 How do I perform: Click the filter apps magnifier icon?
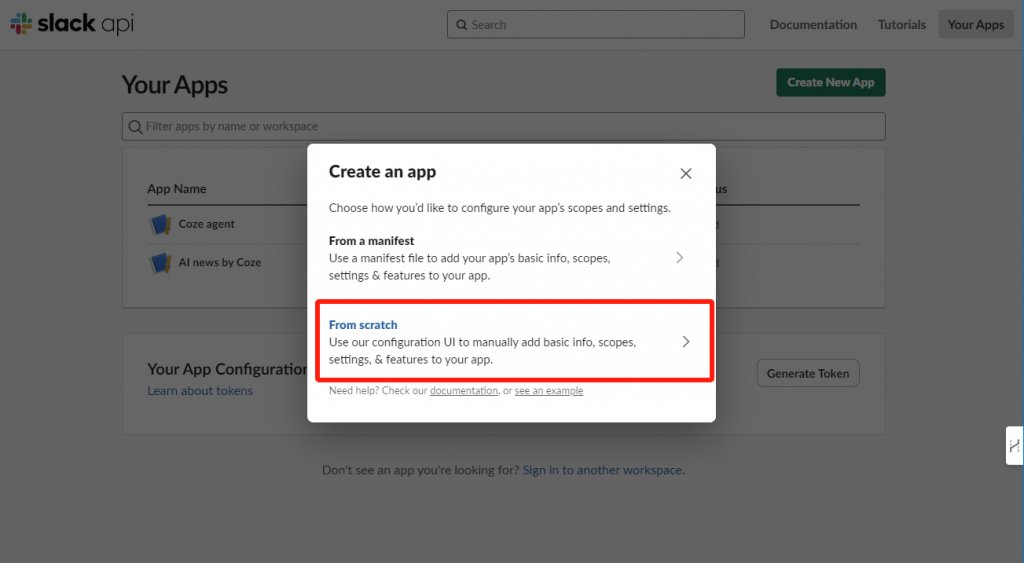tap(135, 127)
